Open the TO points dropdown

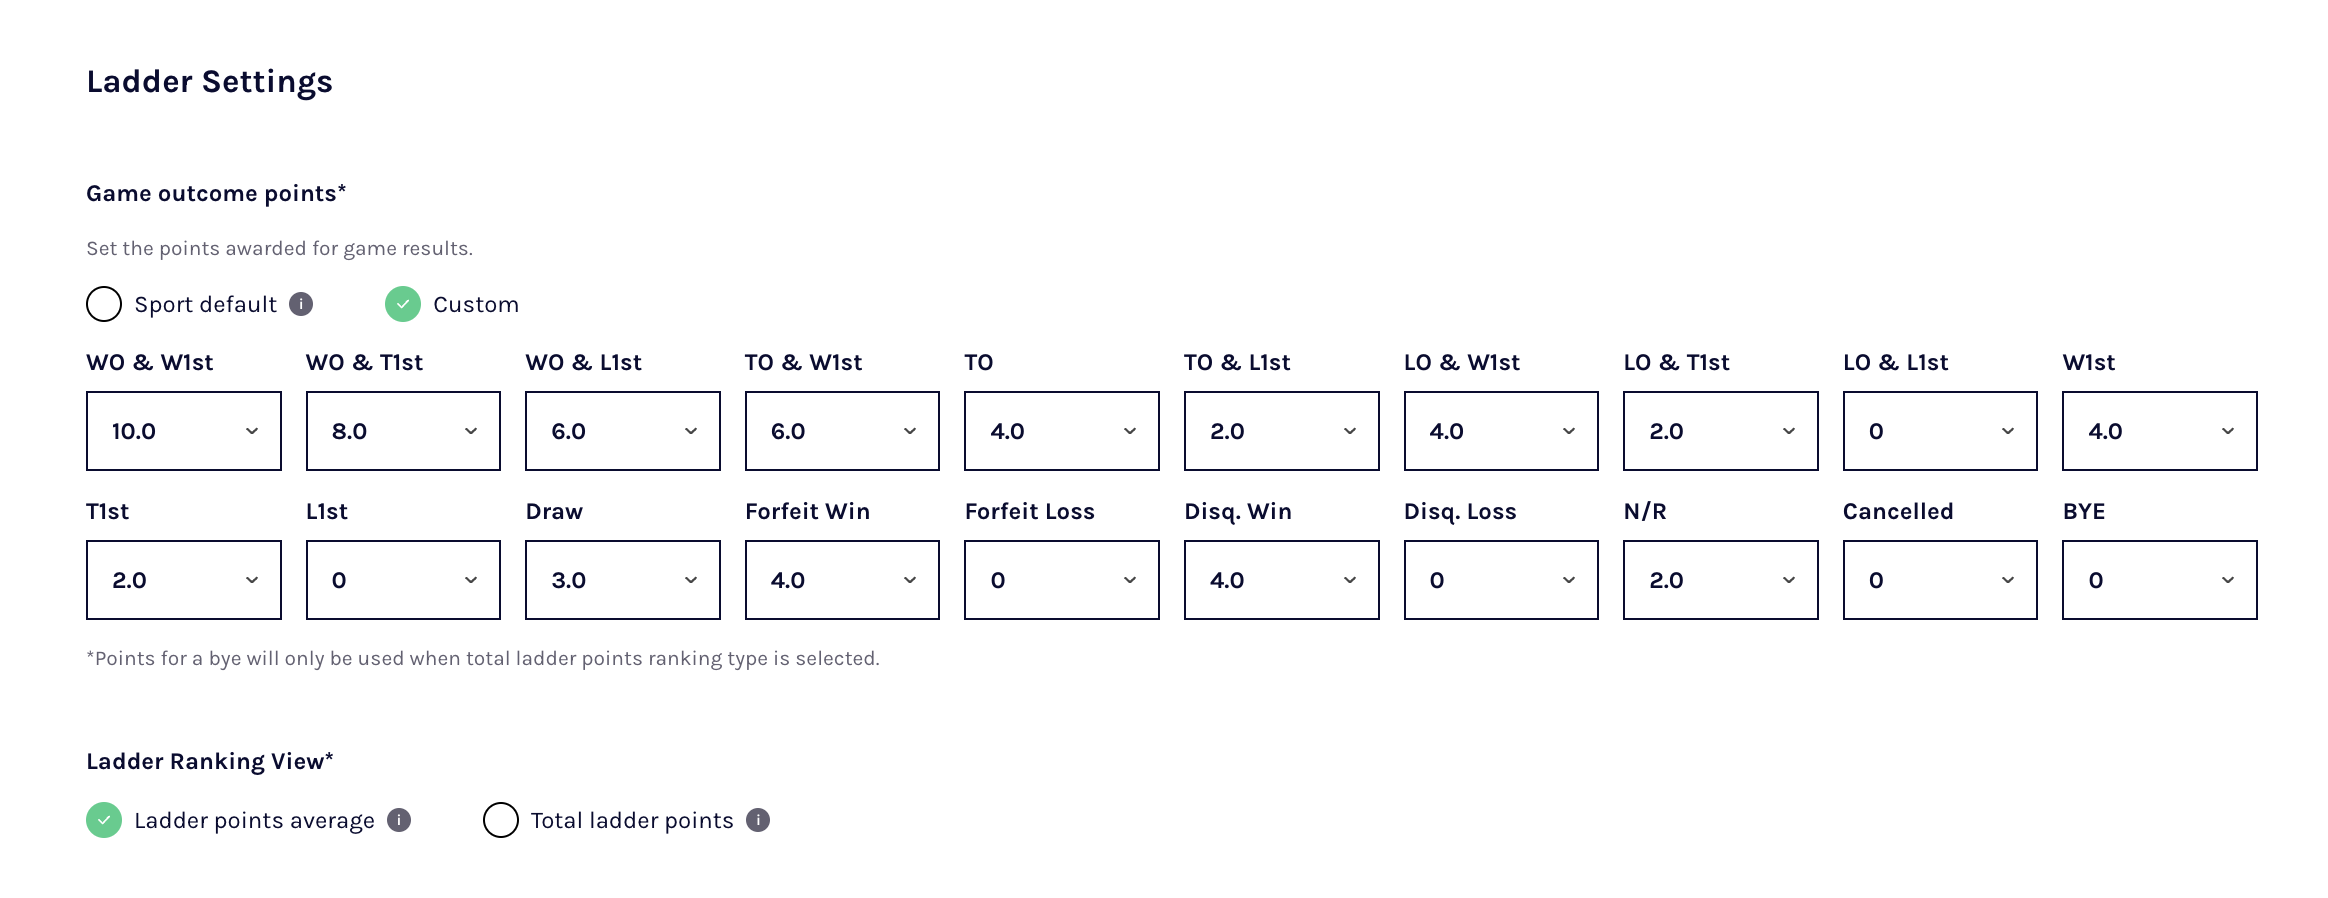(1061, 431)
